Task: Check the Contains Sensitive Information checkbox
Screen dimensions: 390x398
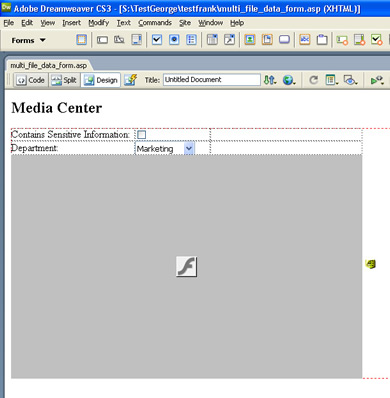Action: pyautogui.click(x=142, y=135)
